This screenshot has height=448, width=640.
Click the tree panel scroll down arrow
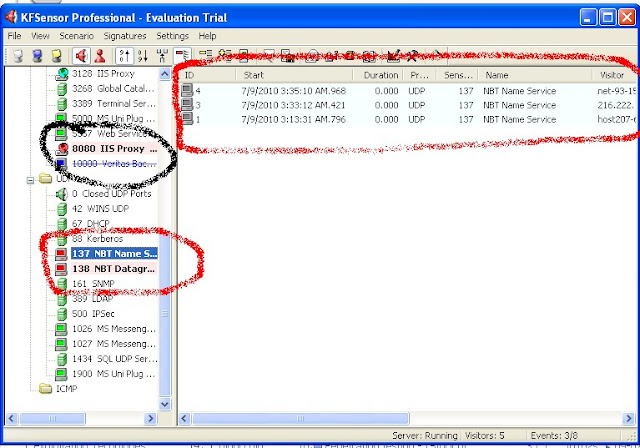click(x=164, y=404)
